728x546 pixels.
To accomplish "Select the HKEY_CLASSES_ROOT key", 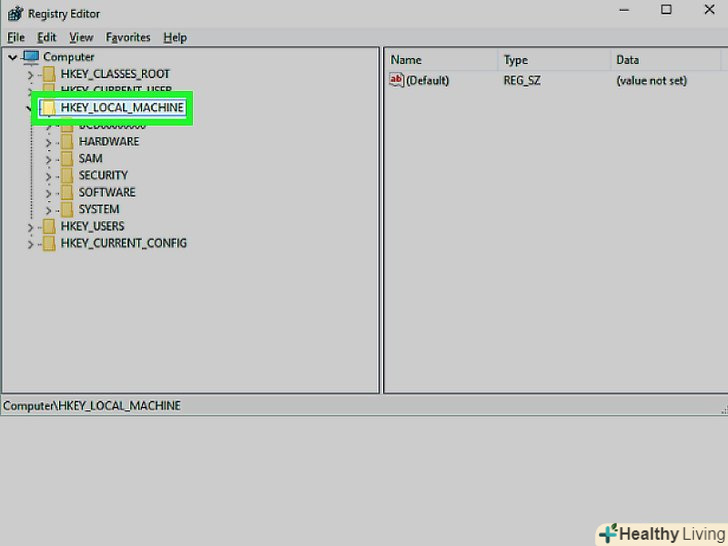I will (x=115, y=74).
